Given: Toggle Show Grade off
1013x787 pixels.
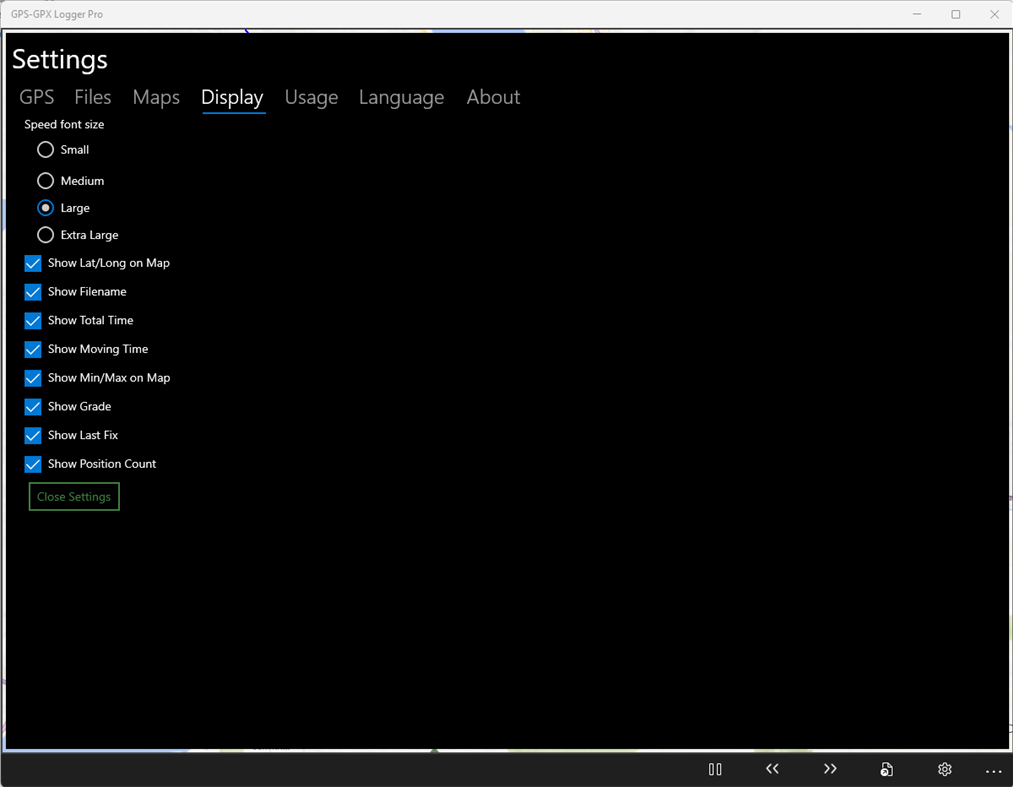Looking at the screenshot, I should point(32,406).
